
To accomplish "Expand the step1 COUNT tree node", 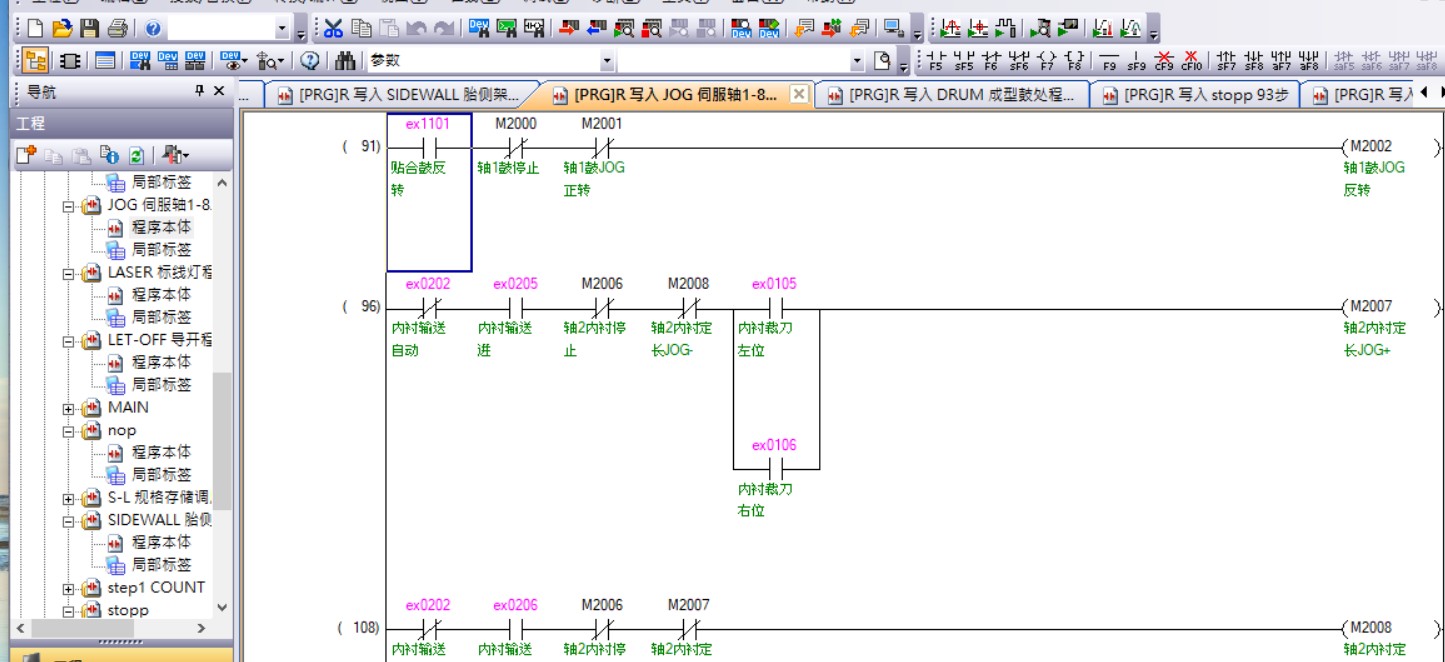I will 69,589.
